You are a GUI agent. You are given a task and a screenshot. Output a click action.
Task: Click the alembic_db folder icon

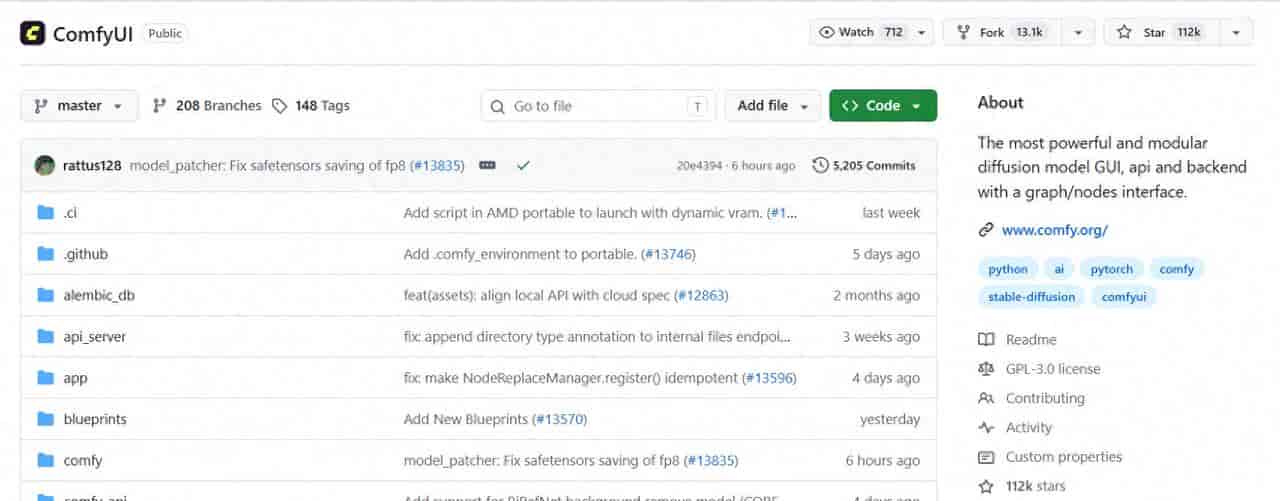point(45,295)
